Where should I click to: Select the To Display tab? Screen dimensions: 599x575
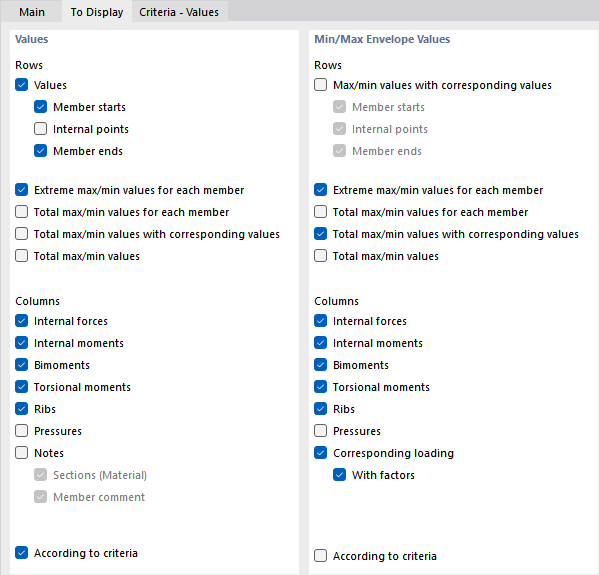click(97, 12)
